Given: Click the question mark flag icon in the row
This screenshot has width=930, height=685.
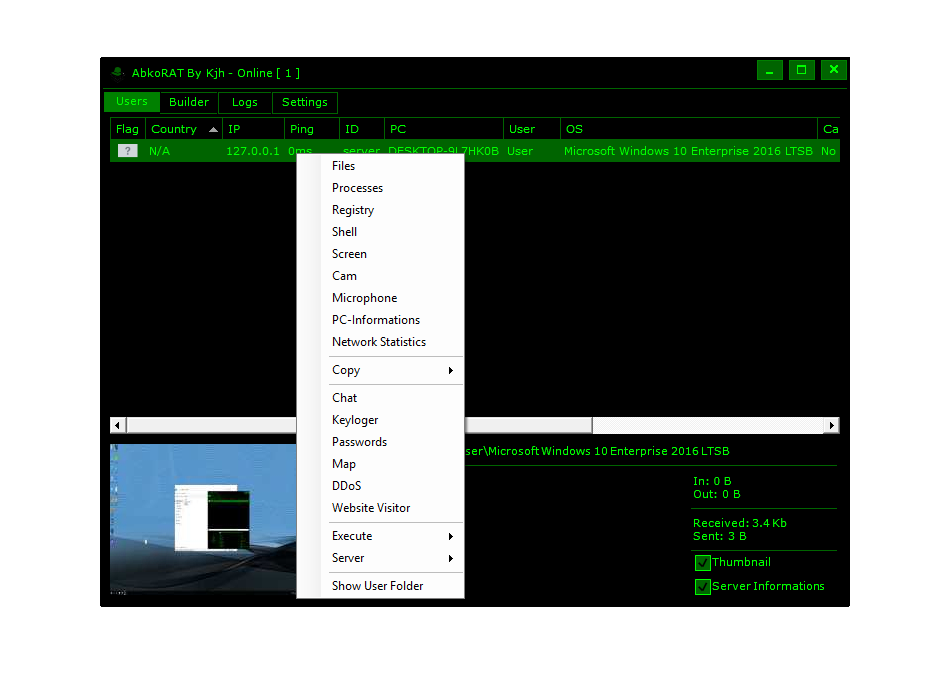Looking at the screenshot, I should pyautogui.click(x=127, y=151).
